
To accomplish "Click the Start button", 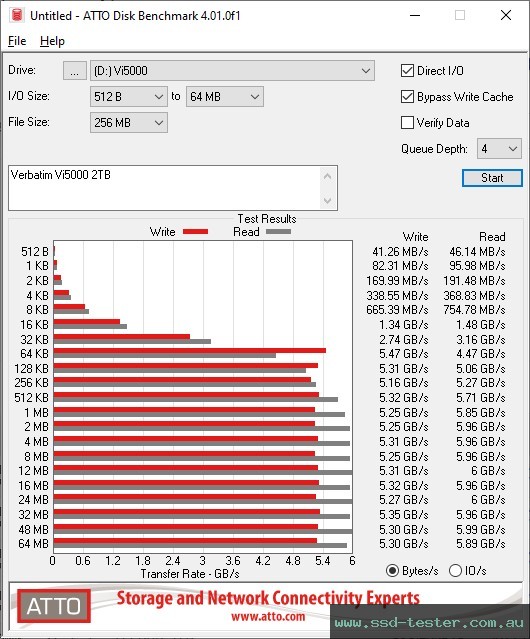I will click(492, 178).
